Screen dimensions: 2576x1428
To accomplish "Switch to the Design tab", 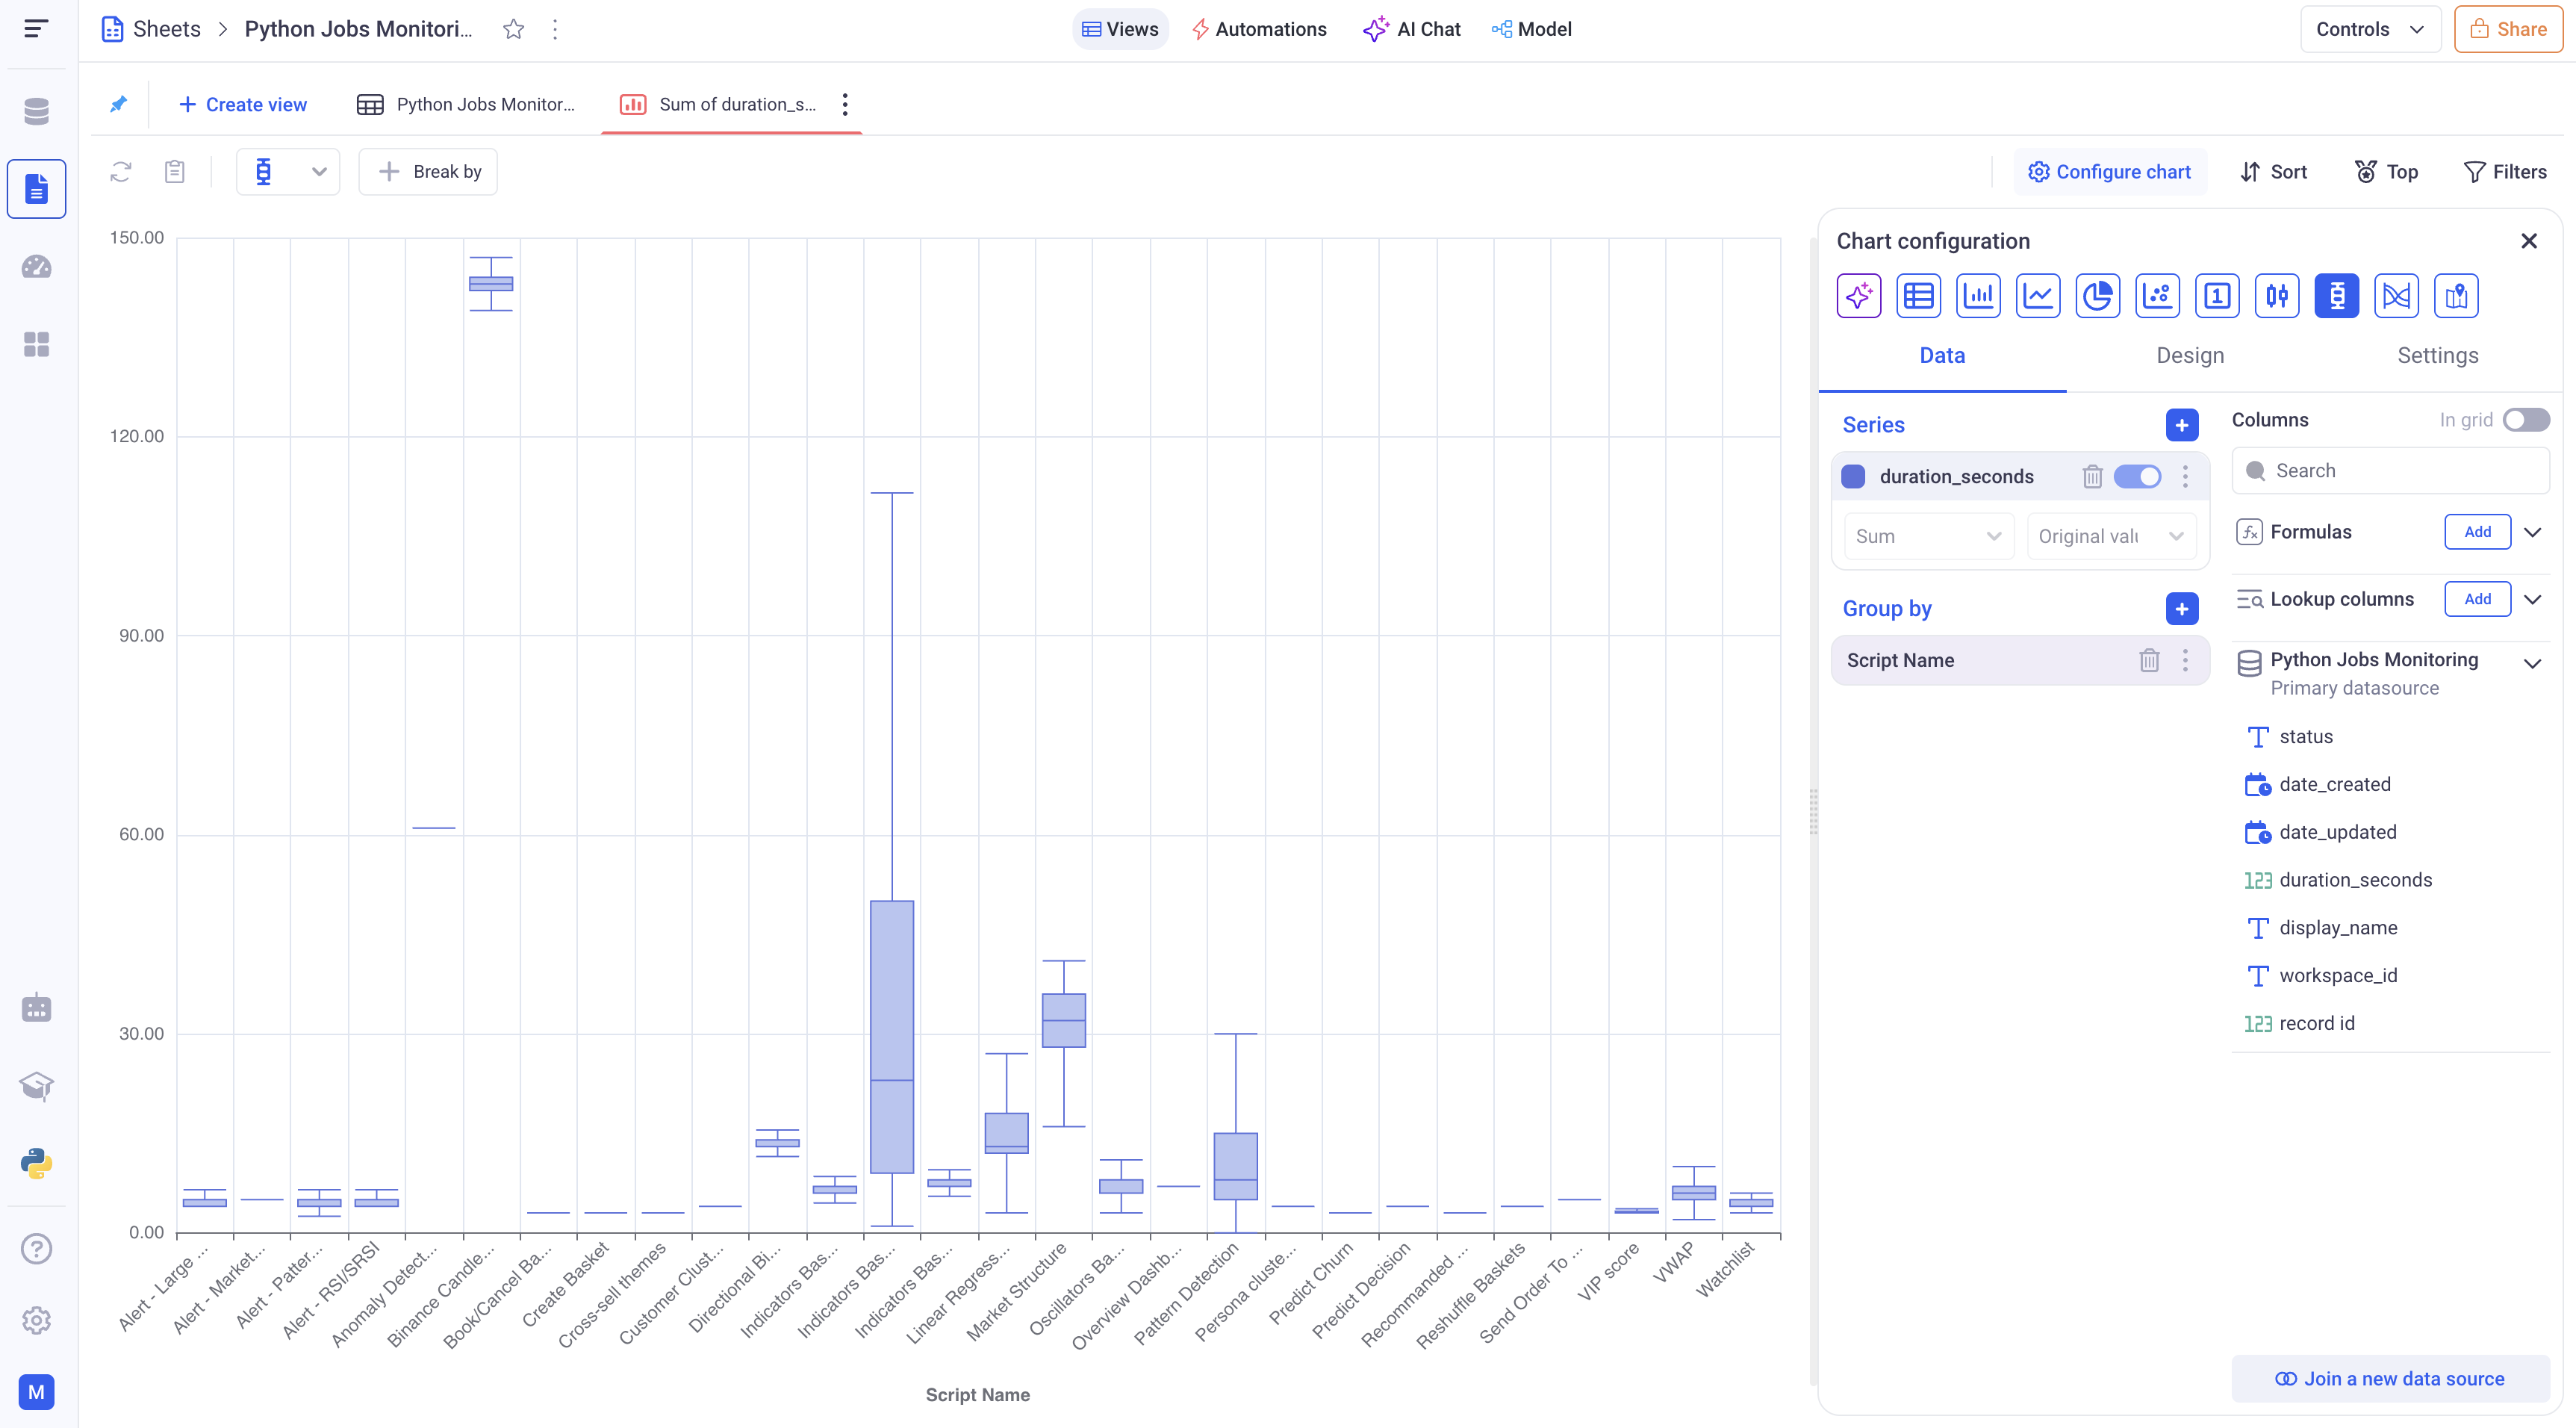I will 2190,355.
